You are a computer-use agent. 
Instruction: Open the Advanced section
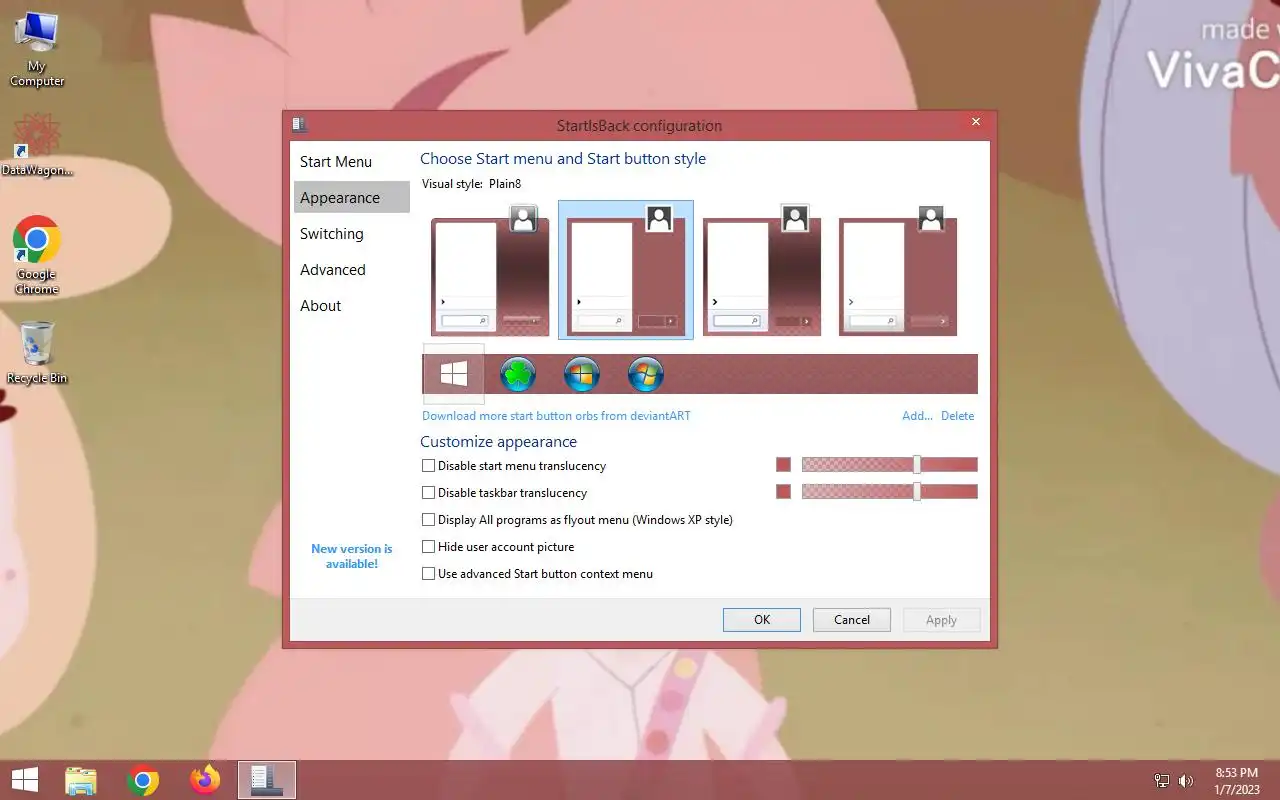coord(352,270)
